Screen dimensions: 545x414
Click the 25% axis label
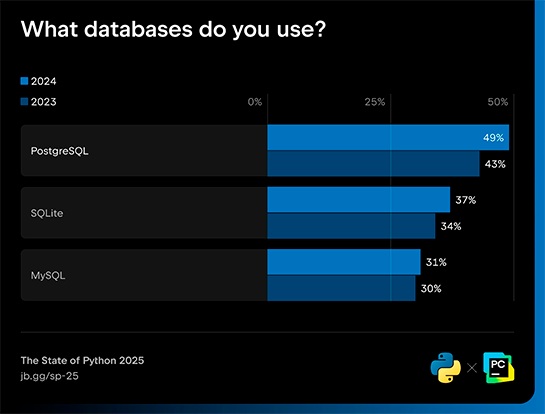[375, 102]
